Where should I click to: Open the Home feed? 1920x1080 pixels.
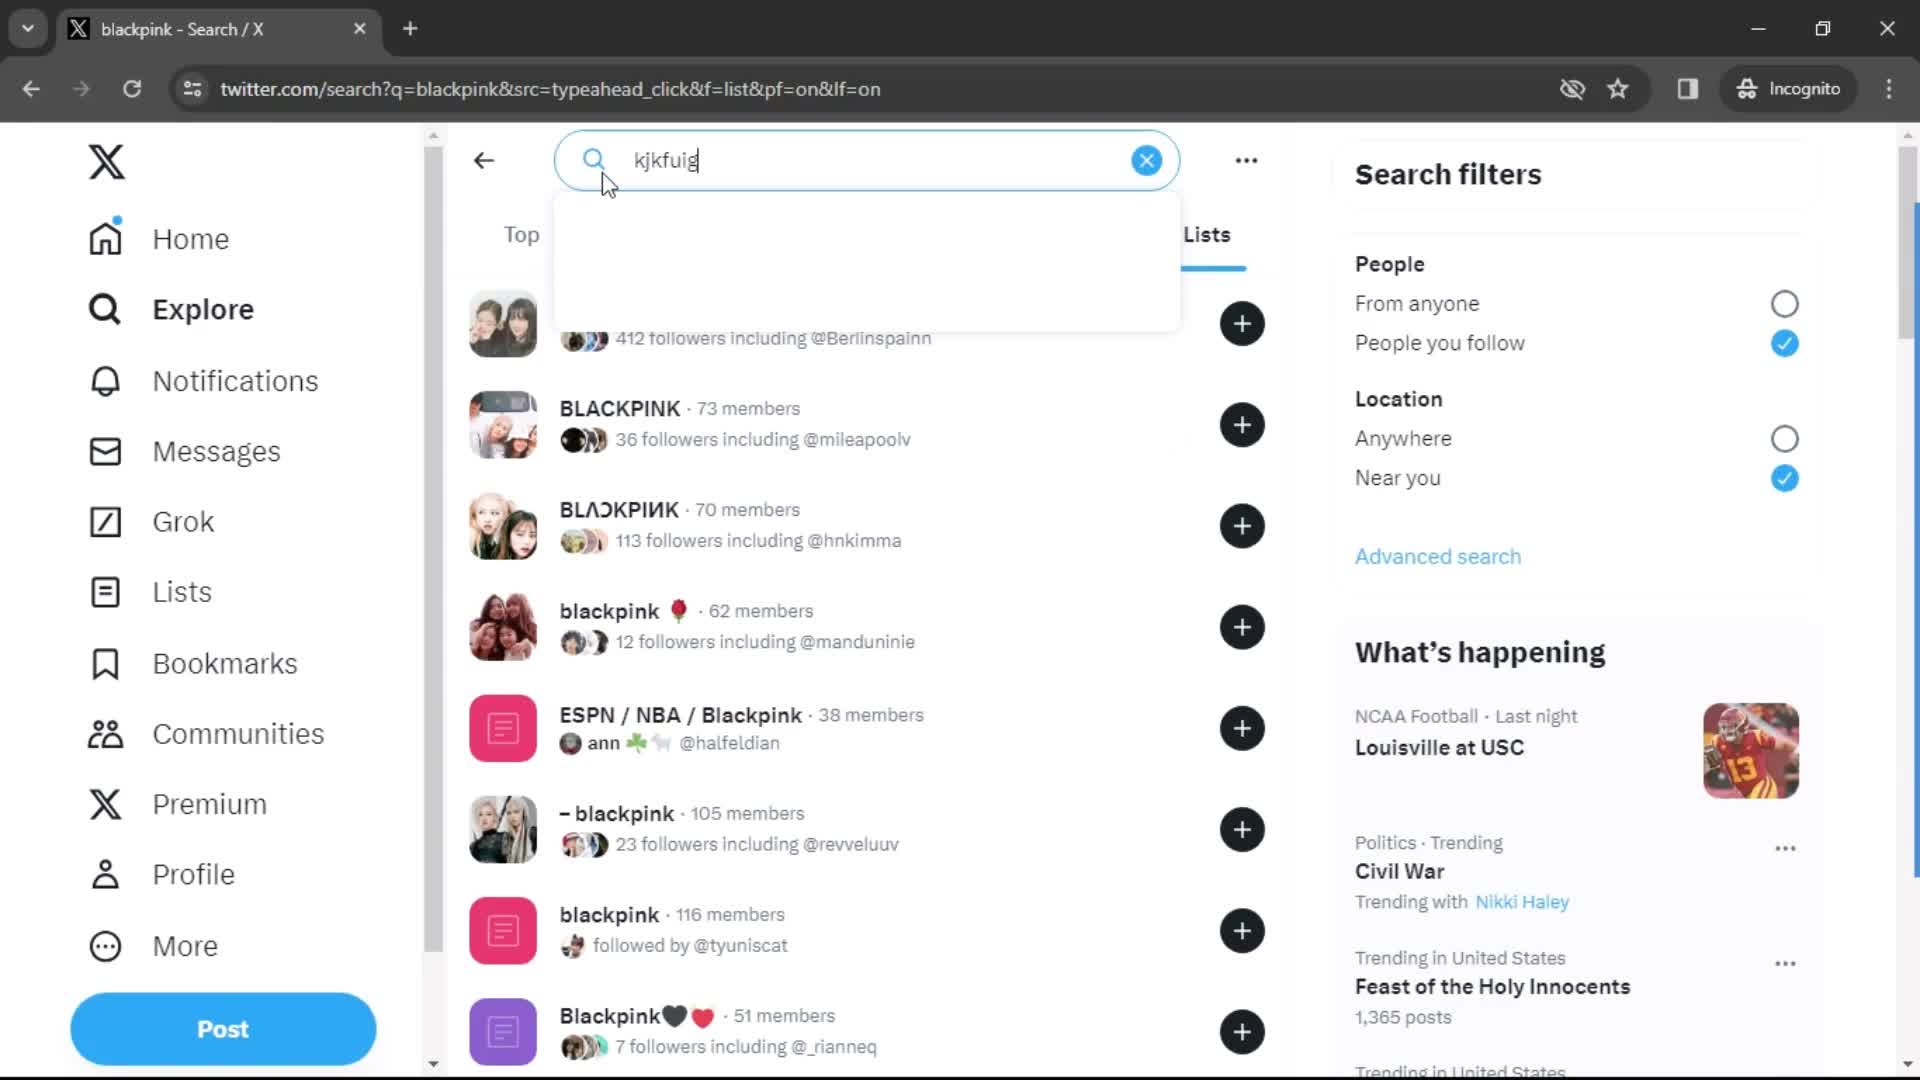click(x=190, y=239)
